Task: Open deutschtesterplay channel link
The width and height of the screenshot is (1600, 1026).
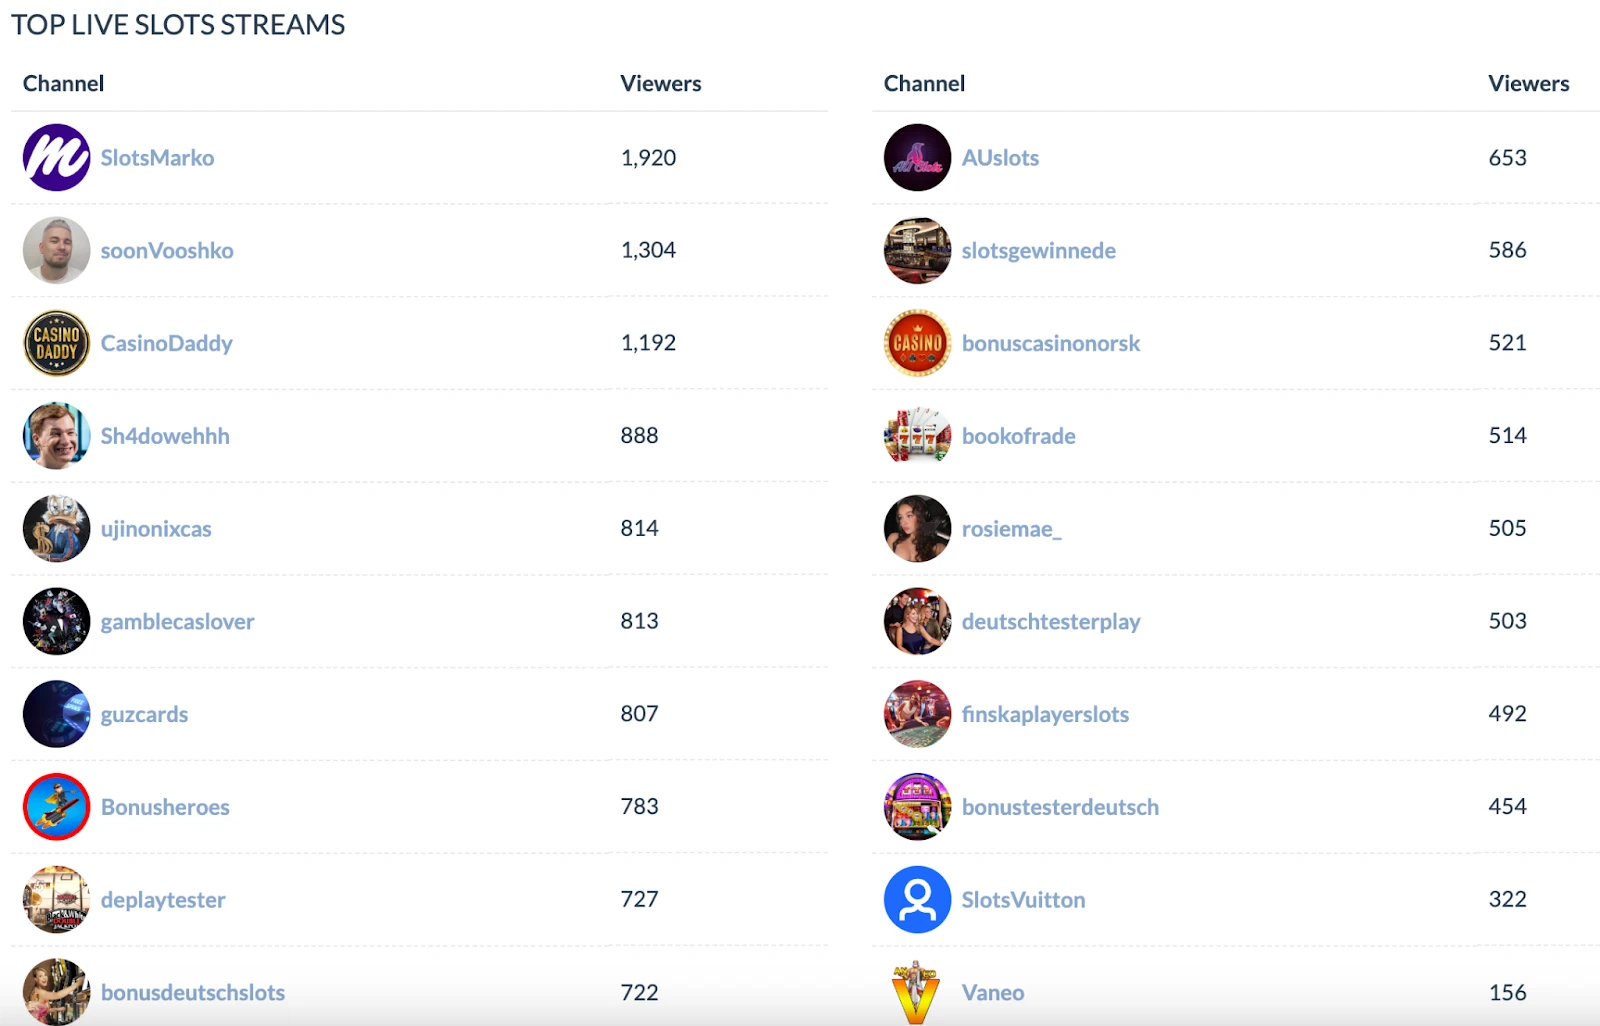Action: (1051, 622)
